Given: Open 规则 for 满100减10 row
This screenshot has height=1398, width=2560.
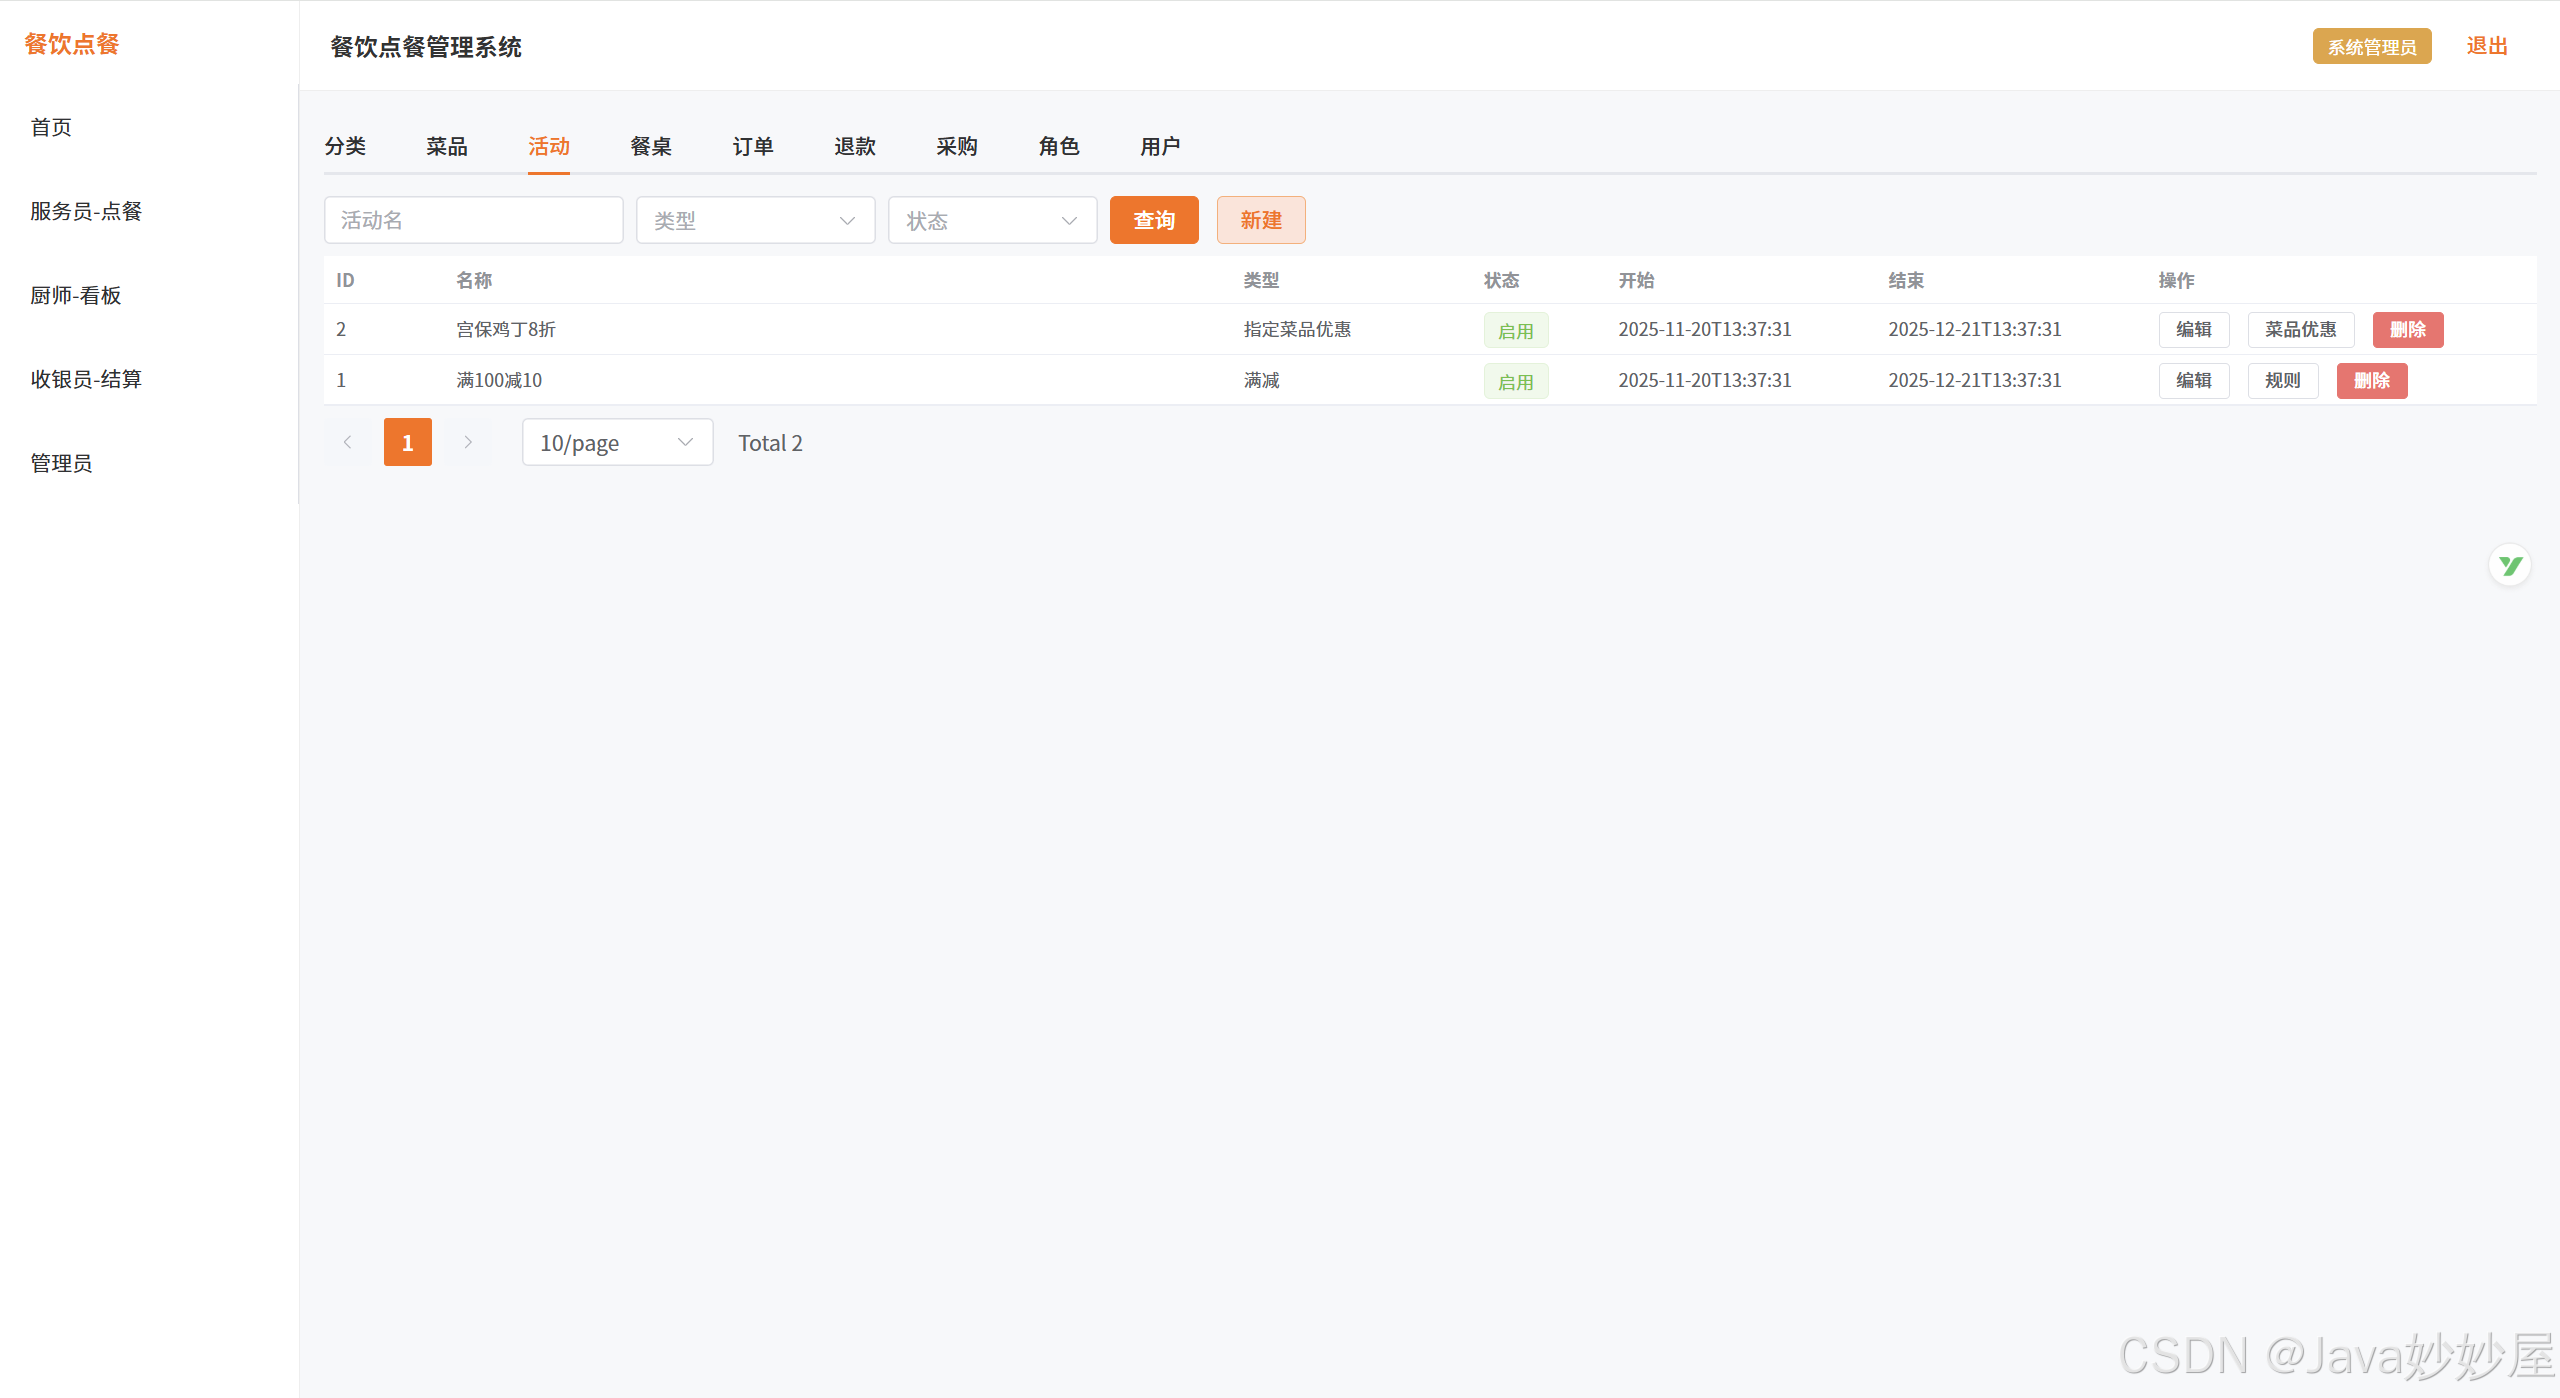Looking at the screenshot, I should (x=2282, y=381).
